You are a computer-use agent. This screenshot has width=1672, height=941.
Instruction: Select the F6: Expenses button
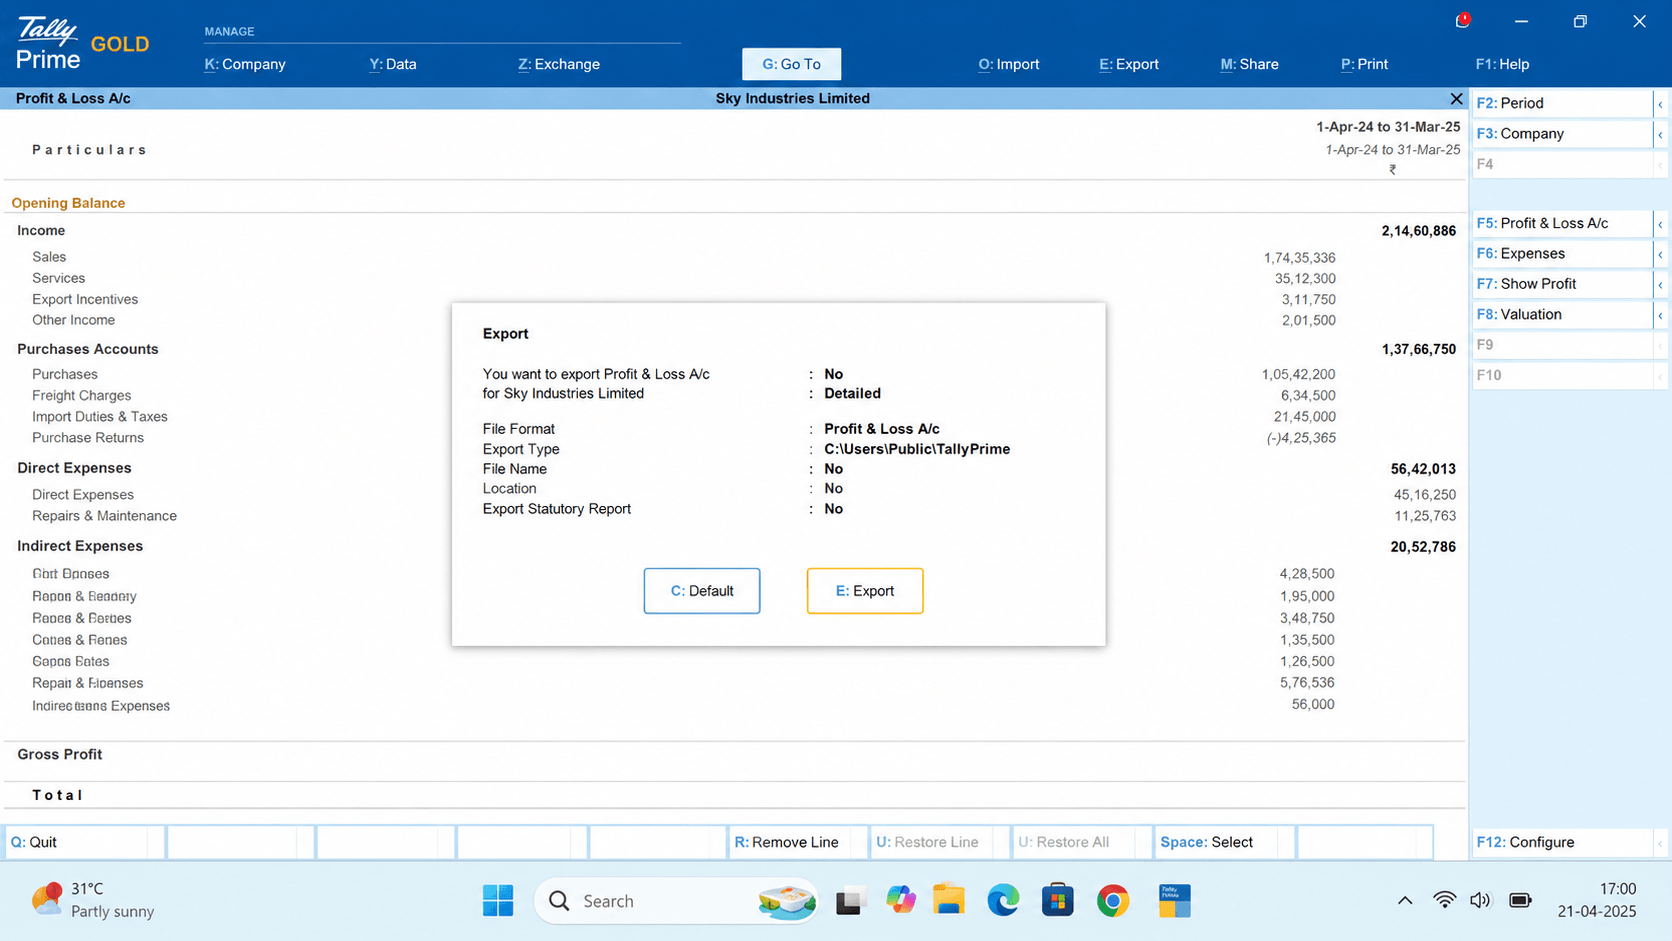[1562, 254]
